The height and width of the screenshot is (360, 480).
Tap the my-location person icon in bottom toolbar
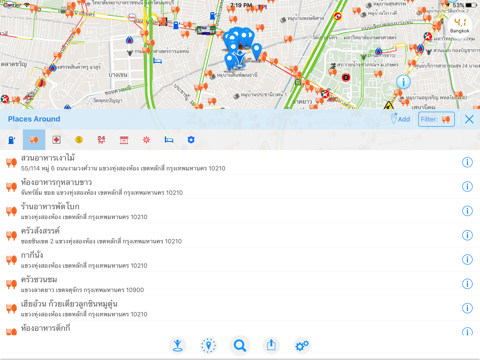pos(177,345)
